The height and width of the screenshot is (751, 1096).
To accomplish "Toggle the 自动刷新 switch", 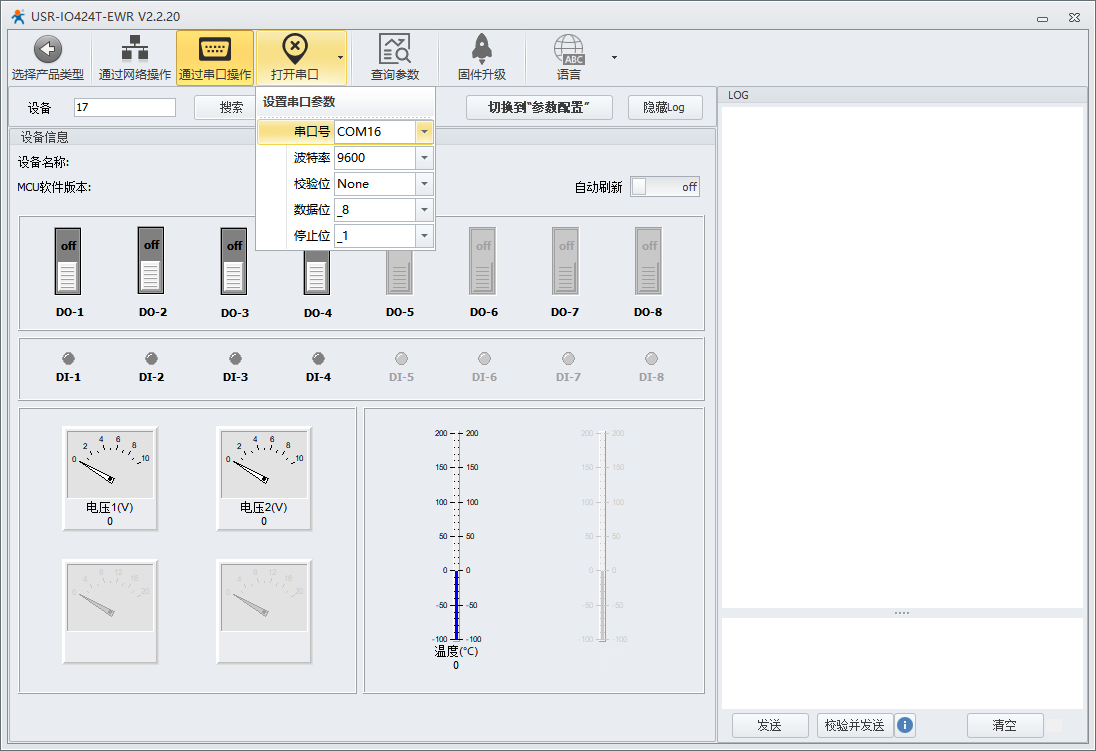I will (664, 187).
